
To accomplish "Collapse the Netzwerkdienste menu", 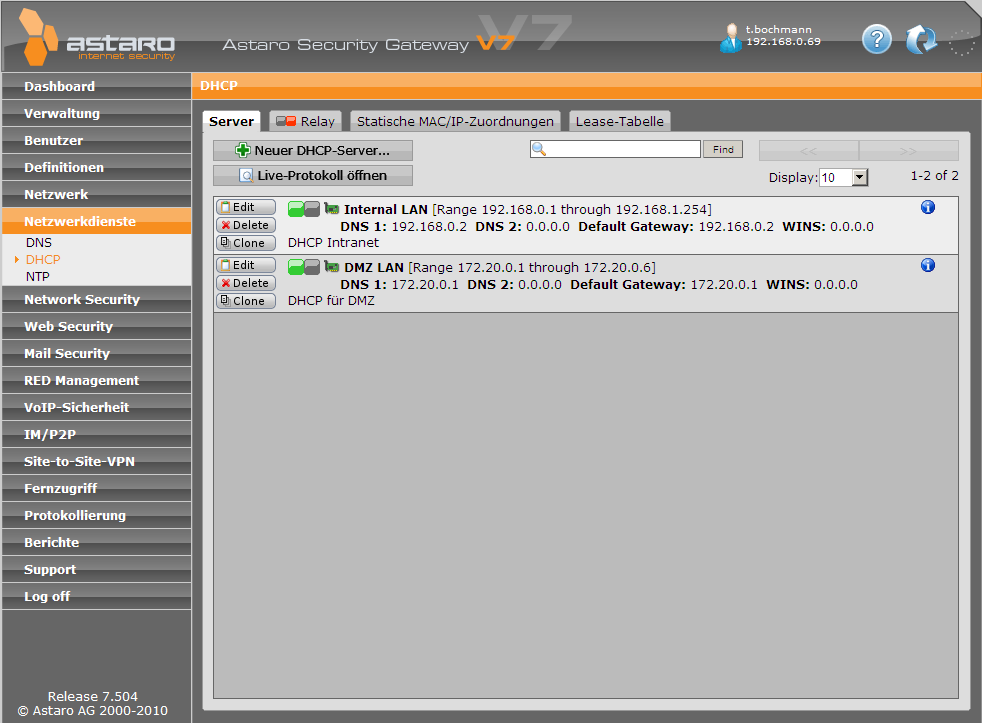I will pos(96,221).
